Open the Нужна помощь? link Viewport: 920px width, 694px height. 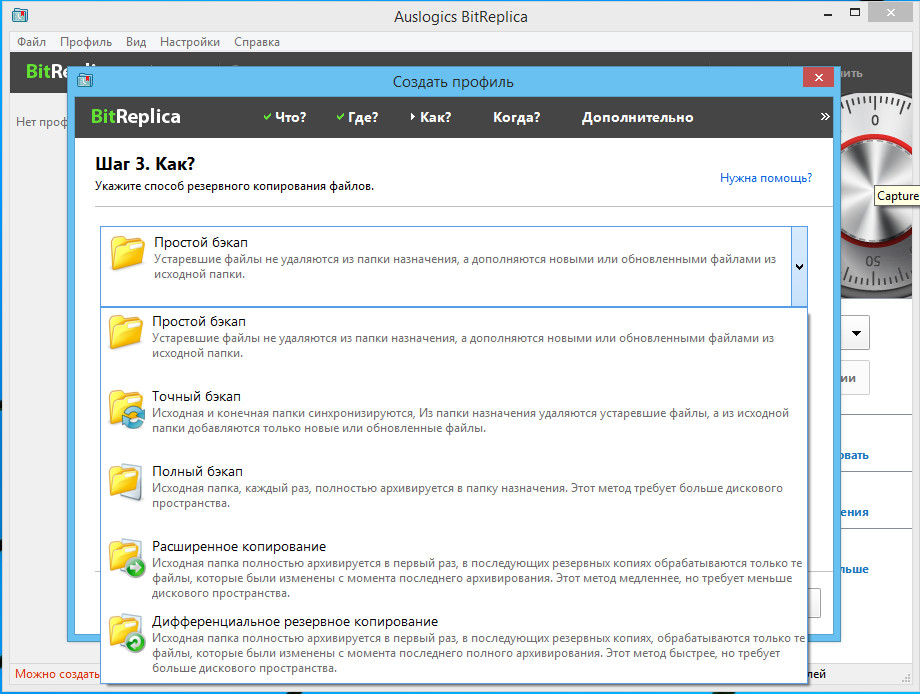pyautogui.click(x=766, y=178)
